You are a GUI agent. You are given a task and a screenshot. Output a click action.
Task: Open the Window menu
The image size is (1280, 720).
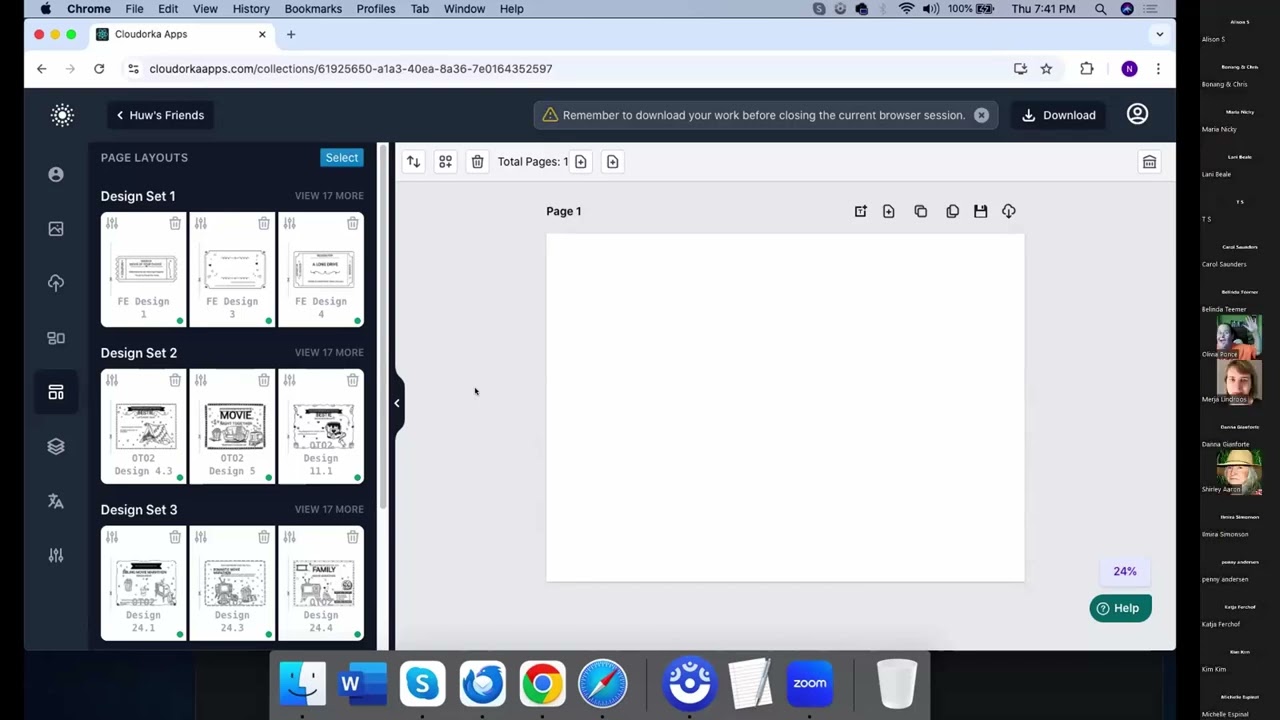tap(464, 9)
